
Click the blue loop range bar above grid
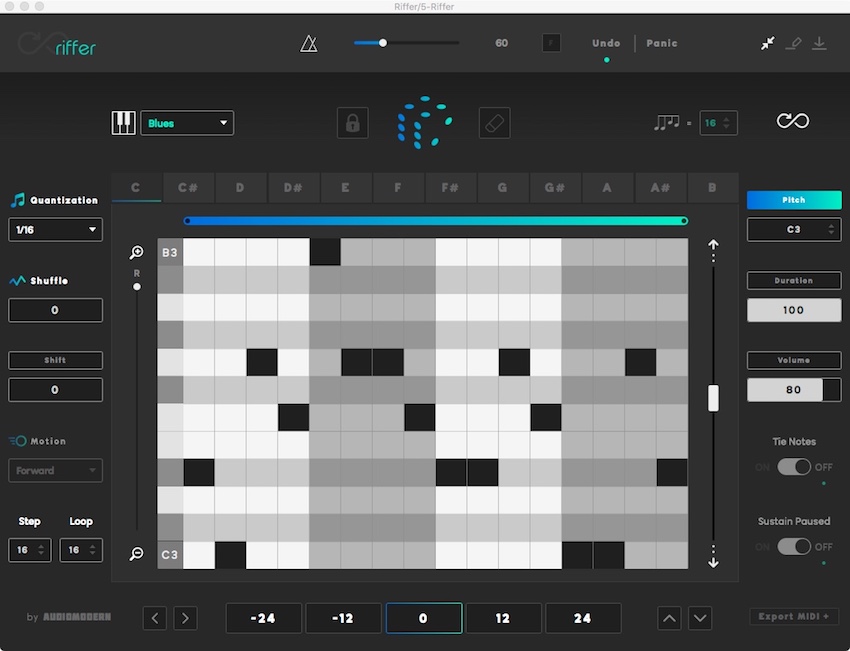coord(436,221)
